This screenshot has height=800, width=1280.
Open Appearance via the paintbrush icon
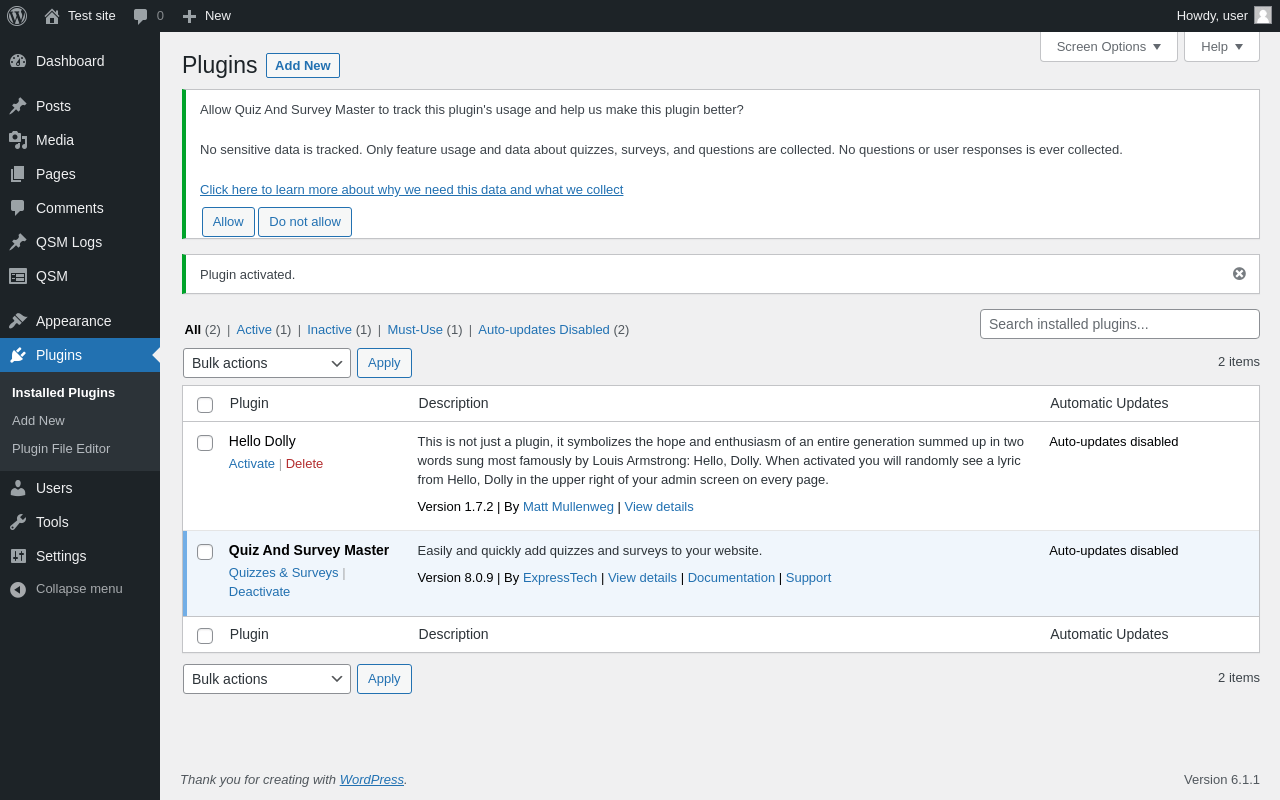pos(18,321)
